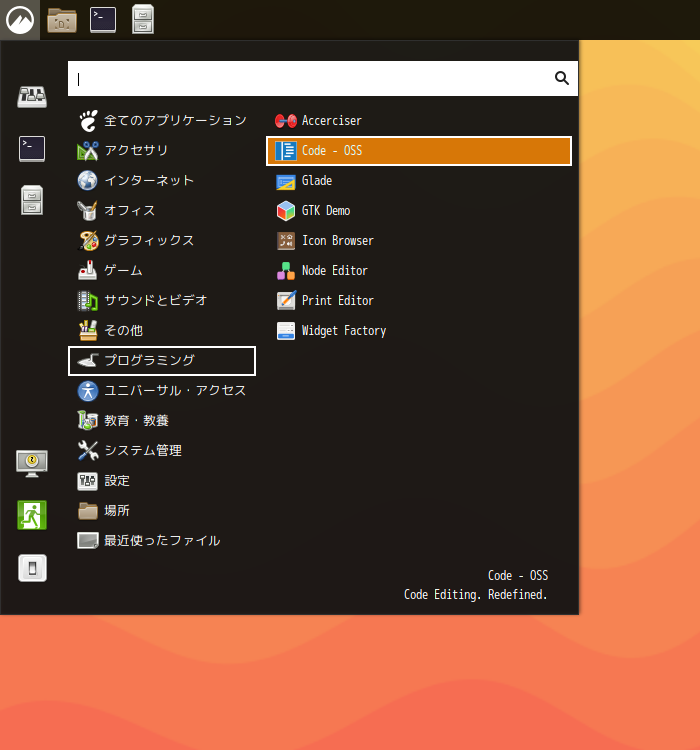Launch Code - OSS from the programming list
Viewport: 700px width, 750px height.
tap(419, 151)
